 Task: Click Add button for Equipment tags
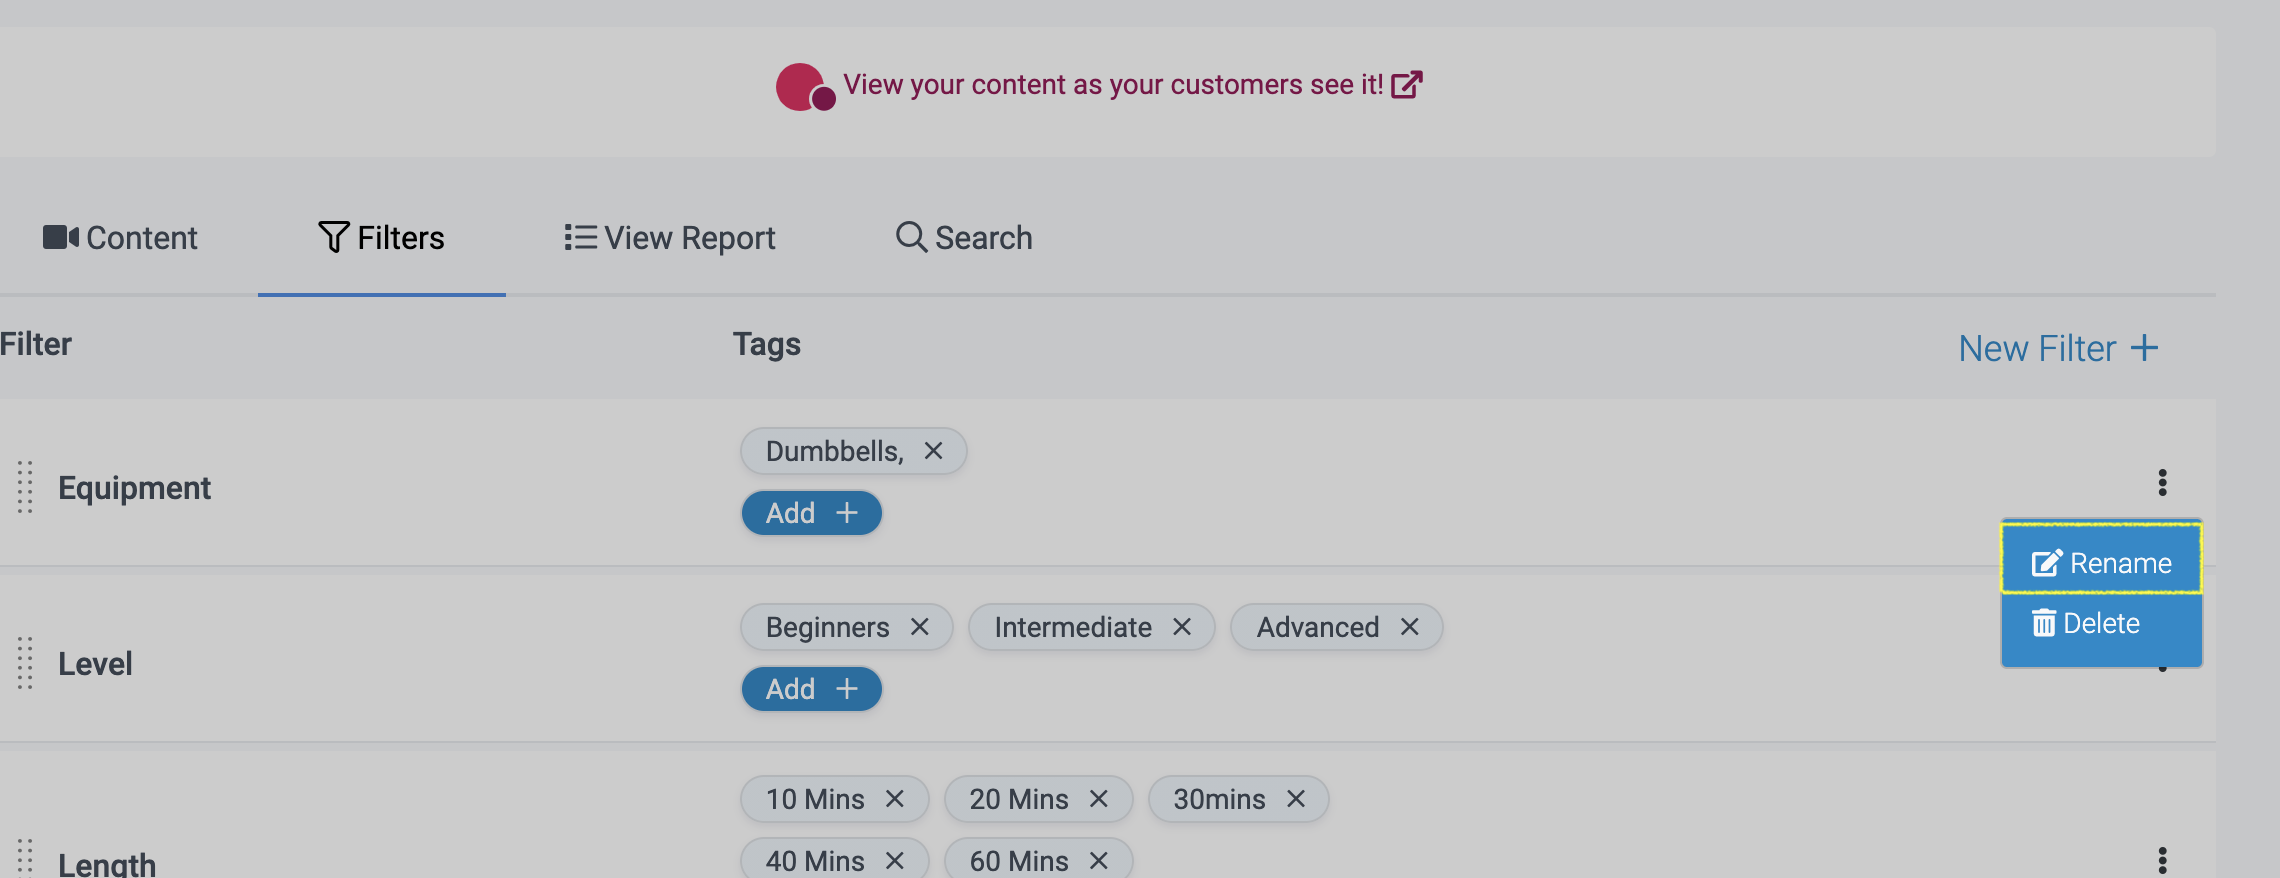click(811, 513)
